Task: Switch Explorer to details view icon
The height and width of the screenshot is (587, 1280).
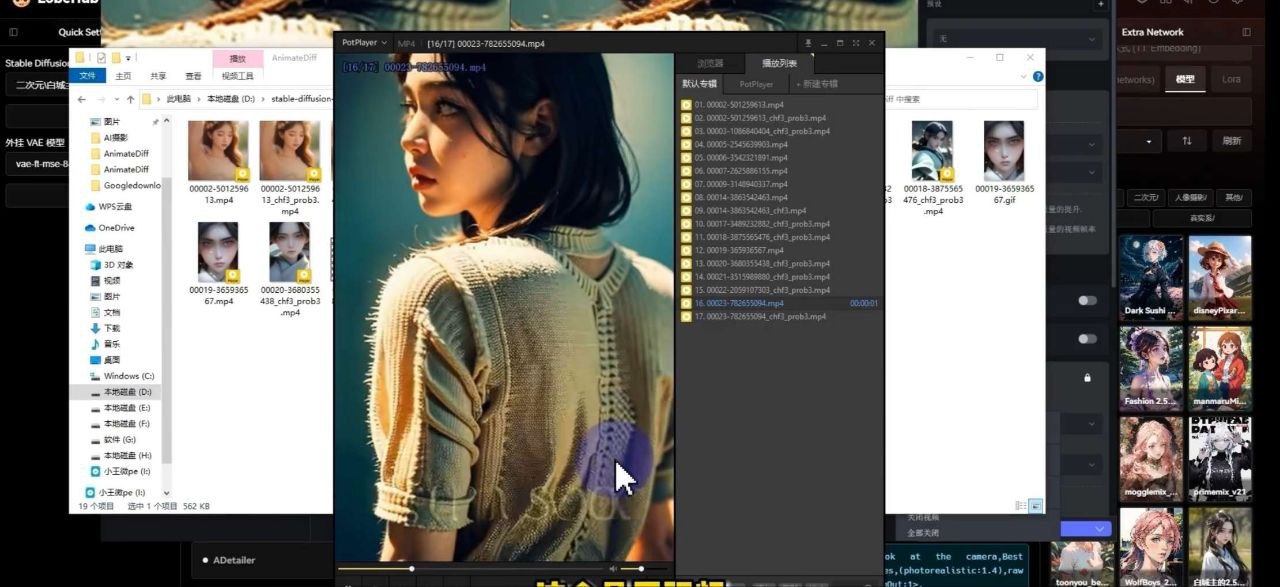Action: coord(1021,506)
